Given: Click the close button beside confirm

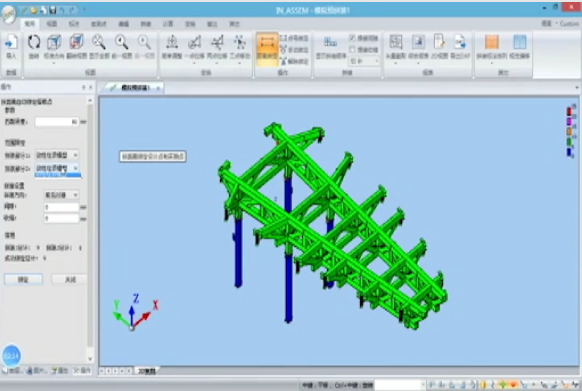Looking at the screenshot, I should pyautogui.click(x=70, y=279).
